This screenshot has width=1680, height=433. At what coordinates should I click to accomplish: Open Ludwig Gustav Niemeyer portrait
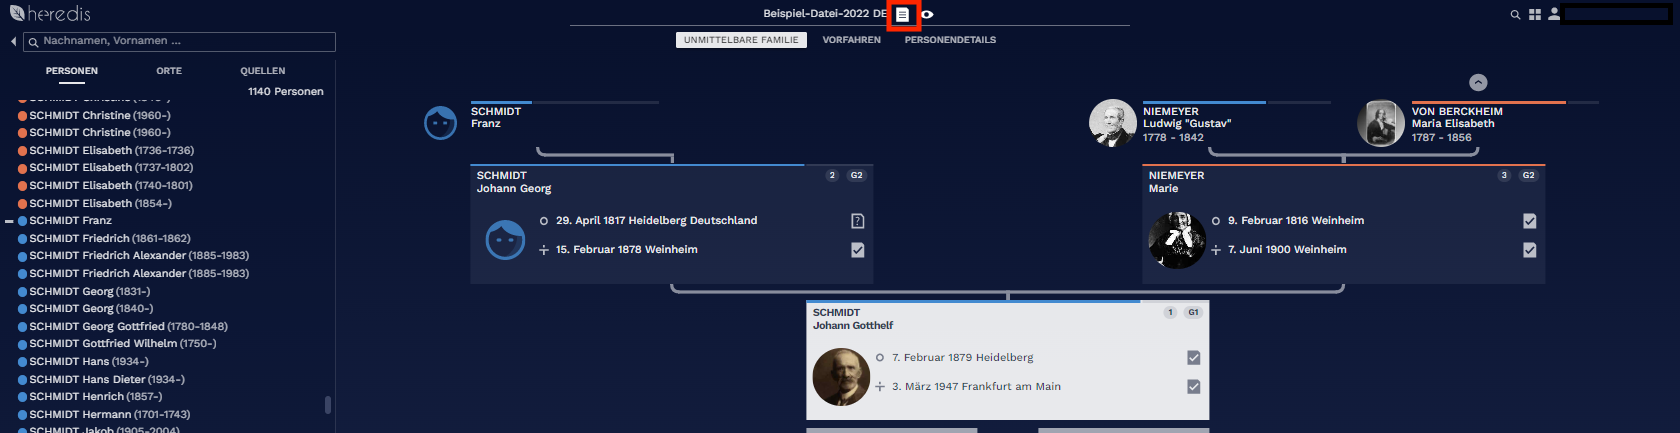click(x=1112, y=123)
